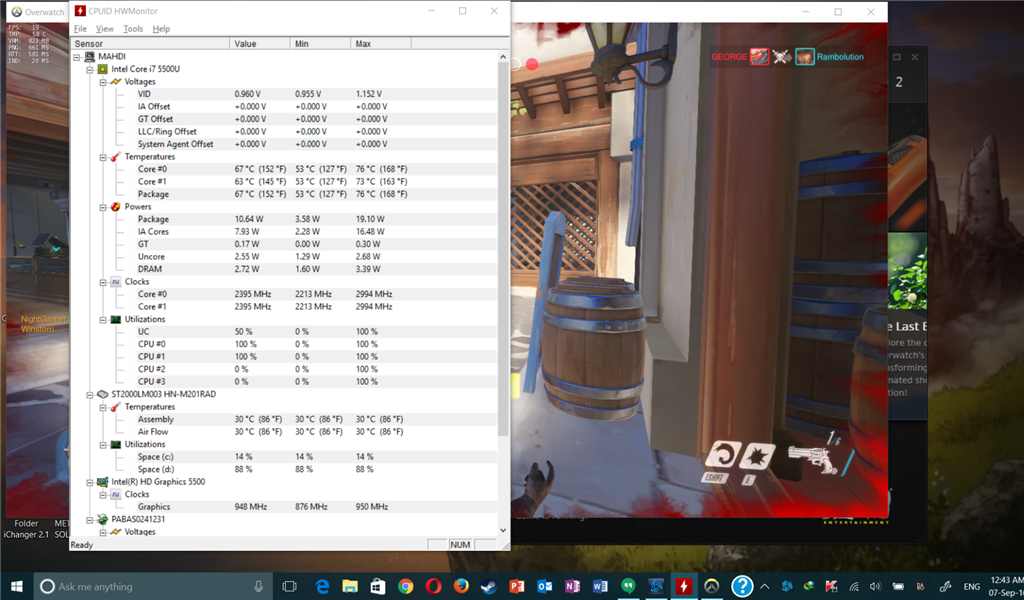This screenshot has width=1024, height=600.
Task: Click the CPU Clocks waveform icon
Action: tap(116, 281)
